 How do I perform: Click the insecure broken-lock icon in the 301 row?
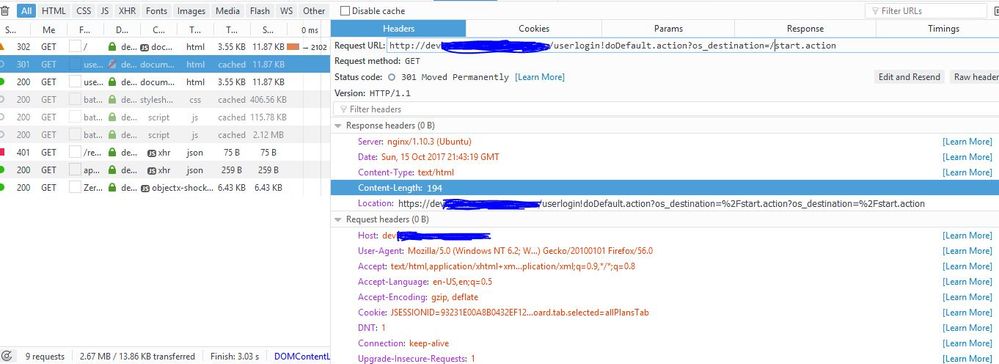(x=112, y=64)
